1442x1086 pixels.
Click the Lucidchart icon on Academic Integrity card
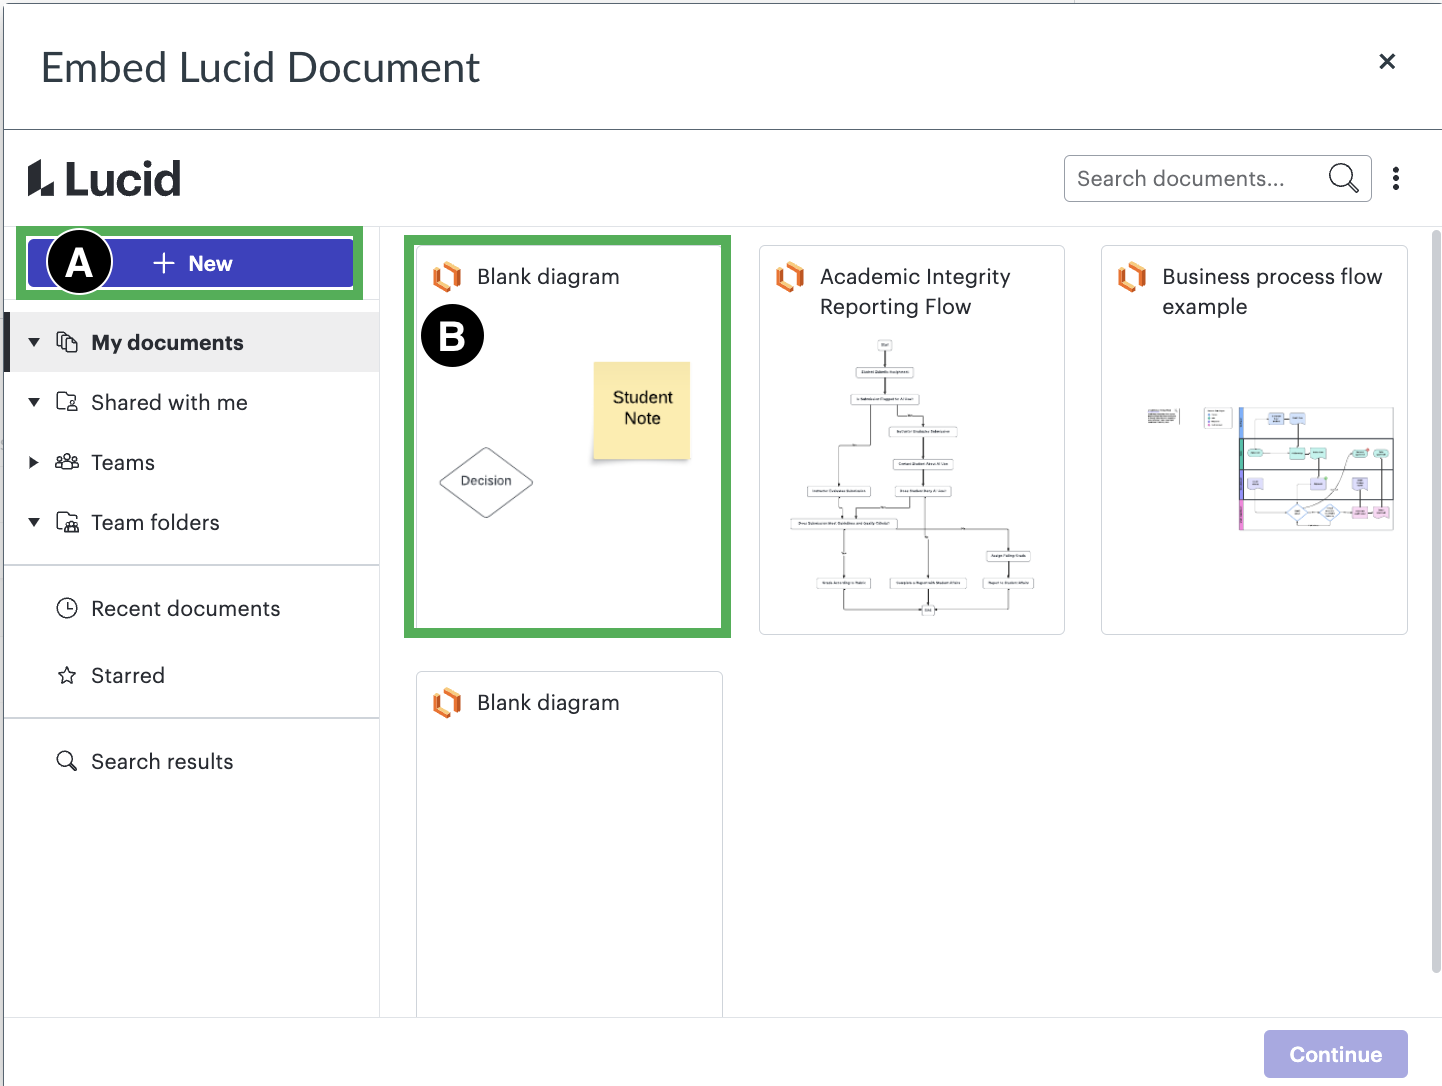[790, 277]
